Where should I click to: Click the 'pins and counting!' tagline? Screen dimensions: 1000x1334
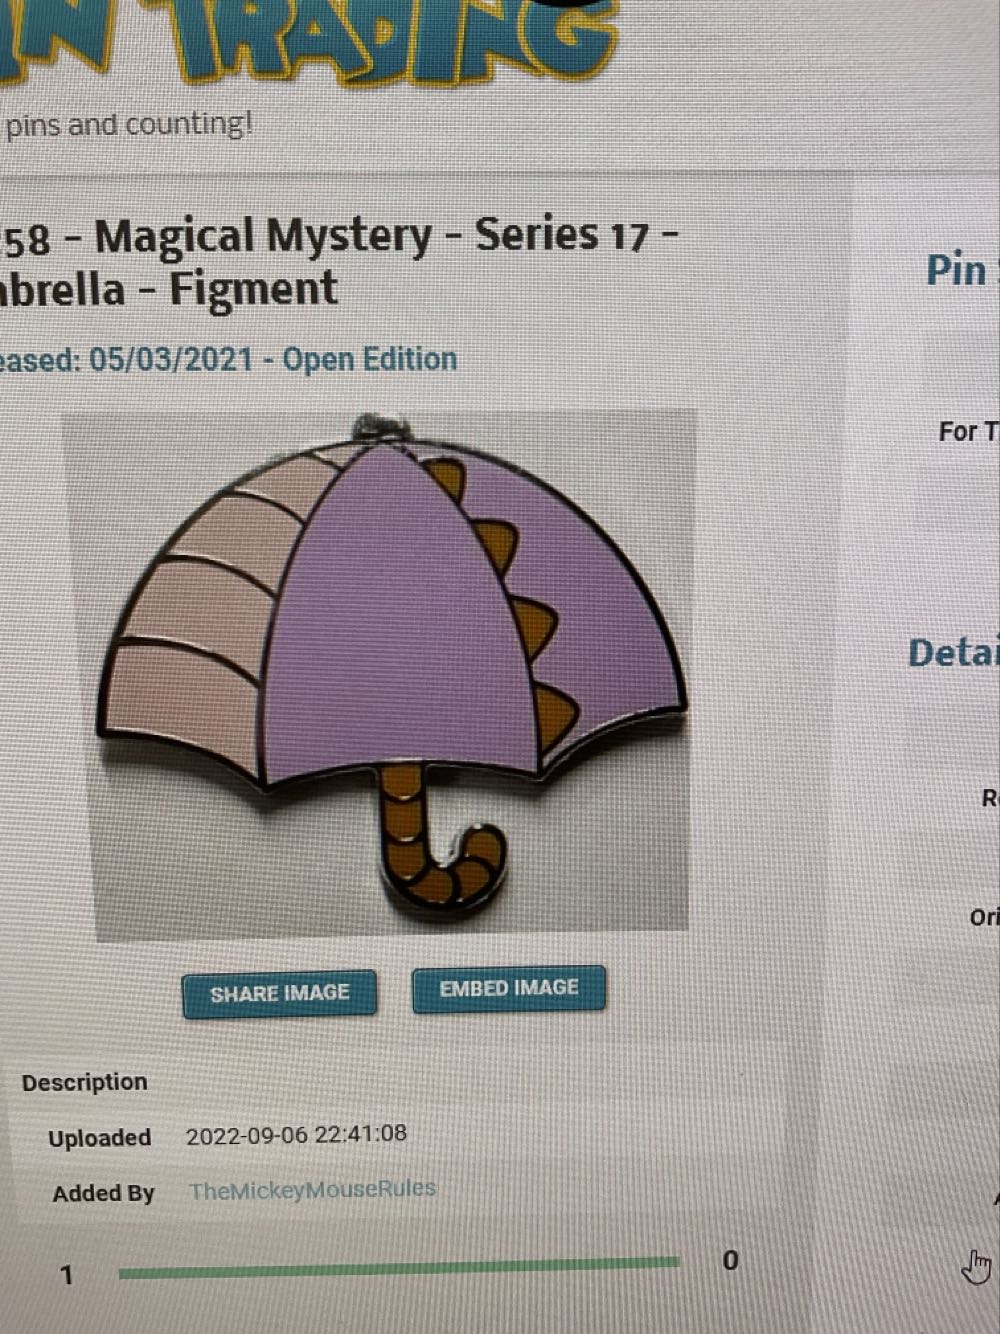pyautogui.click(x=129, y=126)
